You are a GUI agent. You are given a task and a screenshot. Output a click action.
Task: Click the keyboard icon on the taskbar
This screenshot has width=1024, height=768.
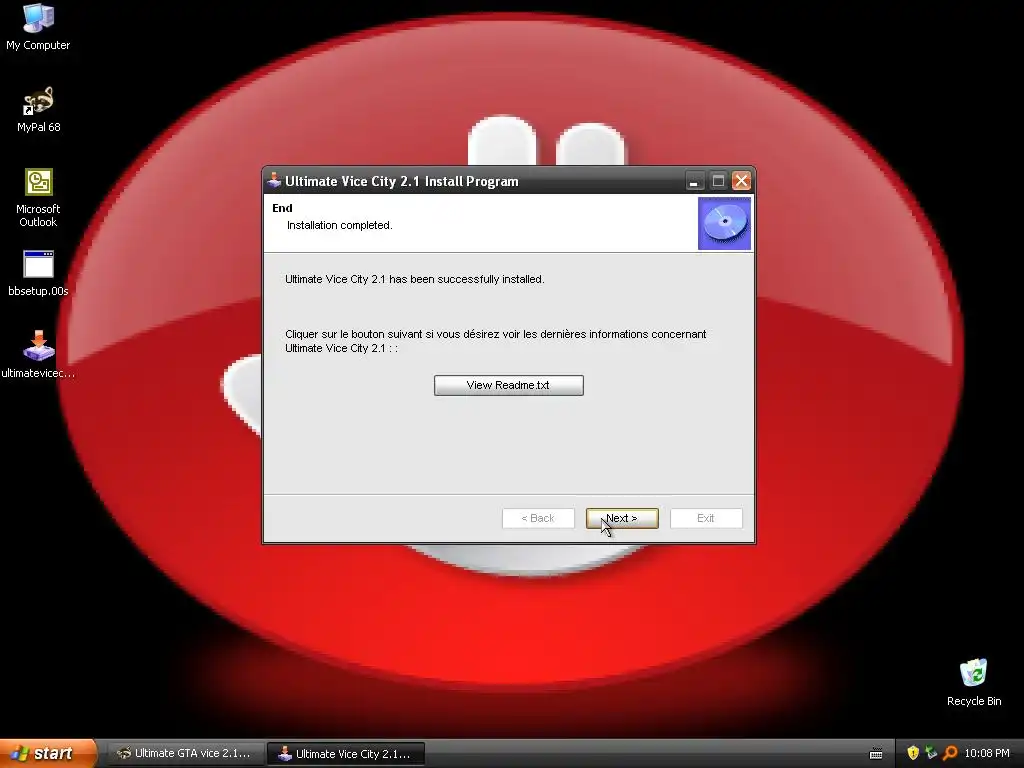(876, 754)
